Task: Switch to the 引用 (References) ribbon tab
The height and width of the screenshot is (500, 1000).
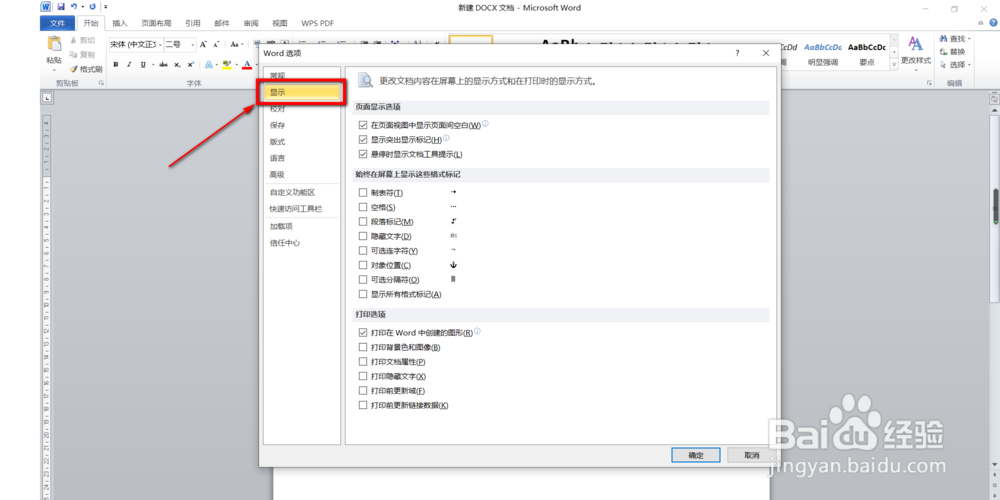Action: pos(193,24)
